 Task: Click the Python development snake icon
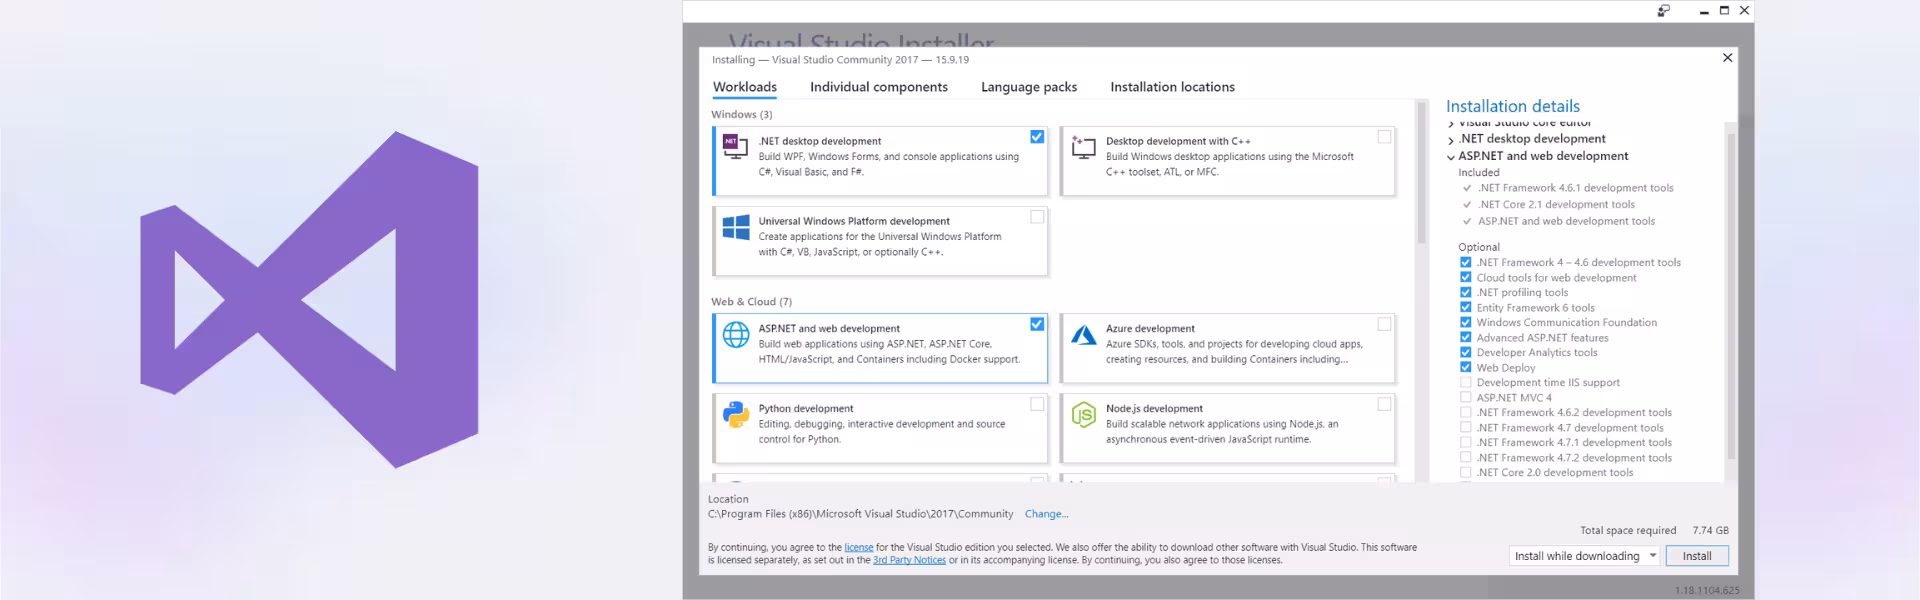pos(736,414)
